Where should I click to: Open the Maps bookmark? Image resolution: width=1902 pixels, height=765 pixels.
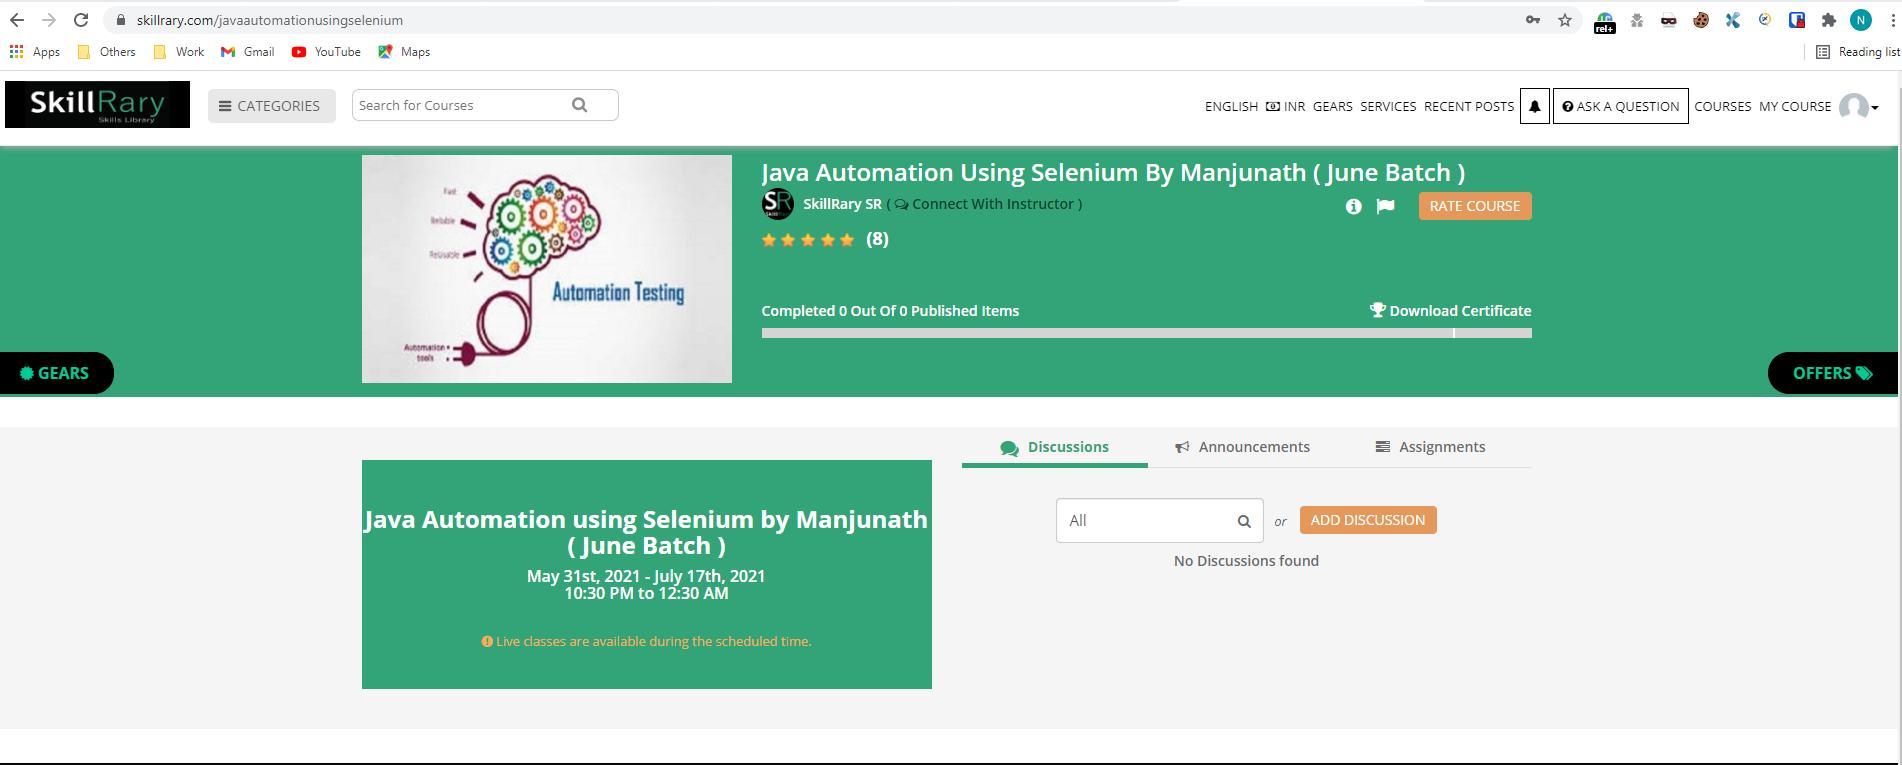404,52
